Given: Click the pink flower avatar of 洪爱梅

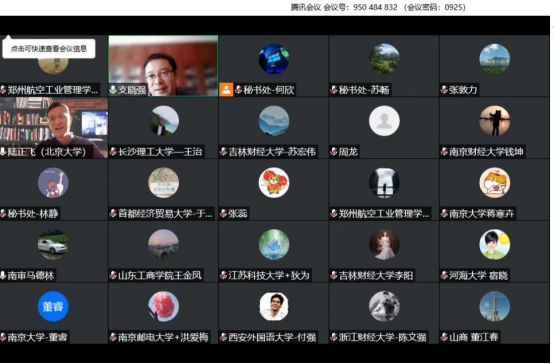Looking at the screenshot, I should [x=163, y=306].
